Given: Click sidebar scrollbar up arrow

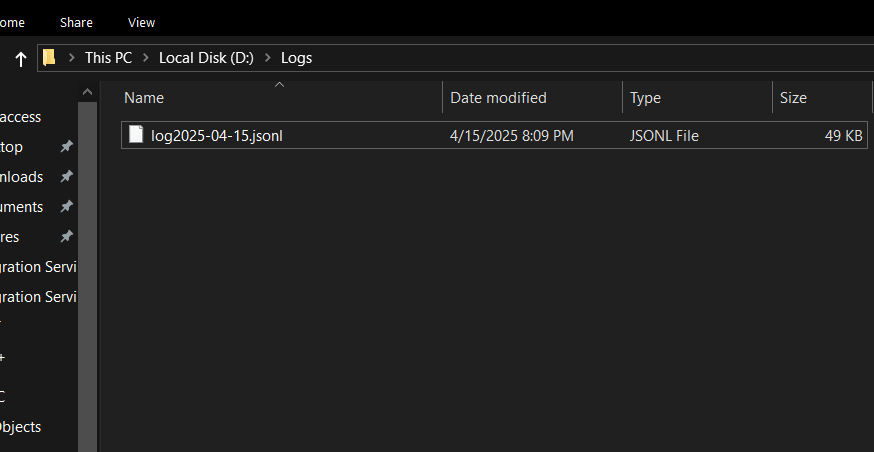Looking at the screenshot, I should coord(88,92).
